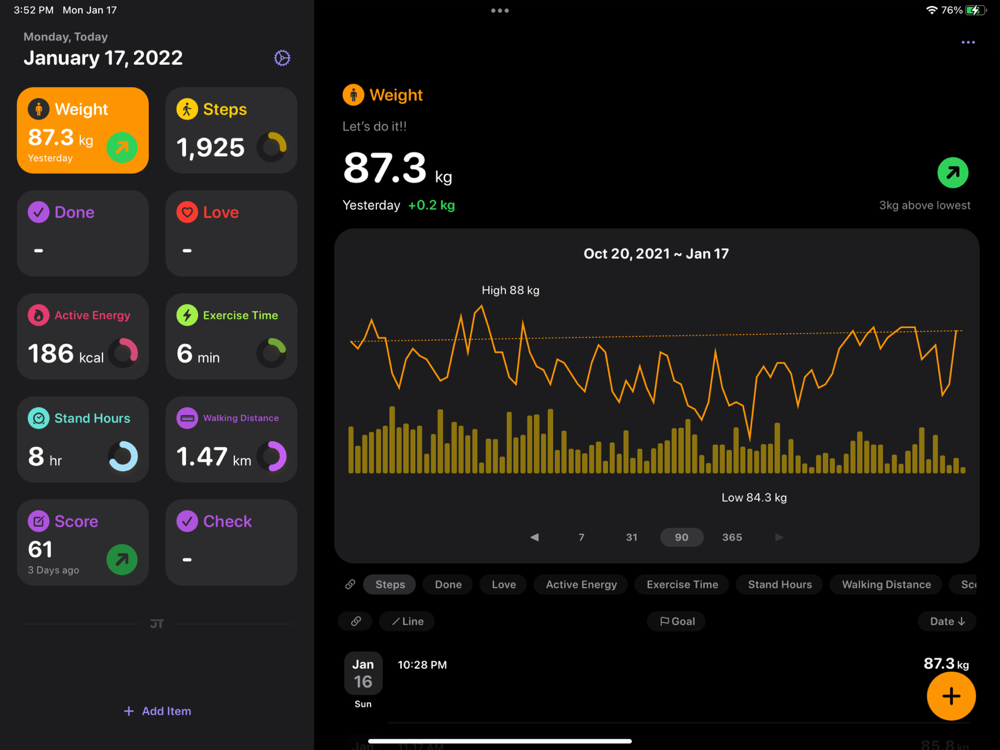This screenshot has width=1000, height=750.
Task: Tap the Weight person icon in sidebar card
Action: click(38, 109)
